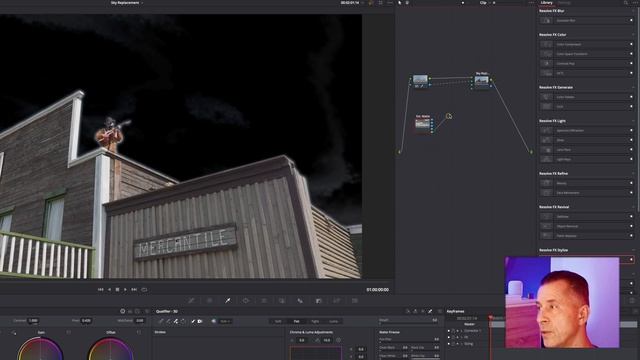Screen dimensions: 640x360
Task: Open the Blur palette
Action: coord(300,300)
